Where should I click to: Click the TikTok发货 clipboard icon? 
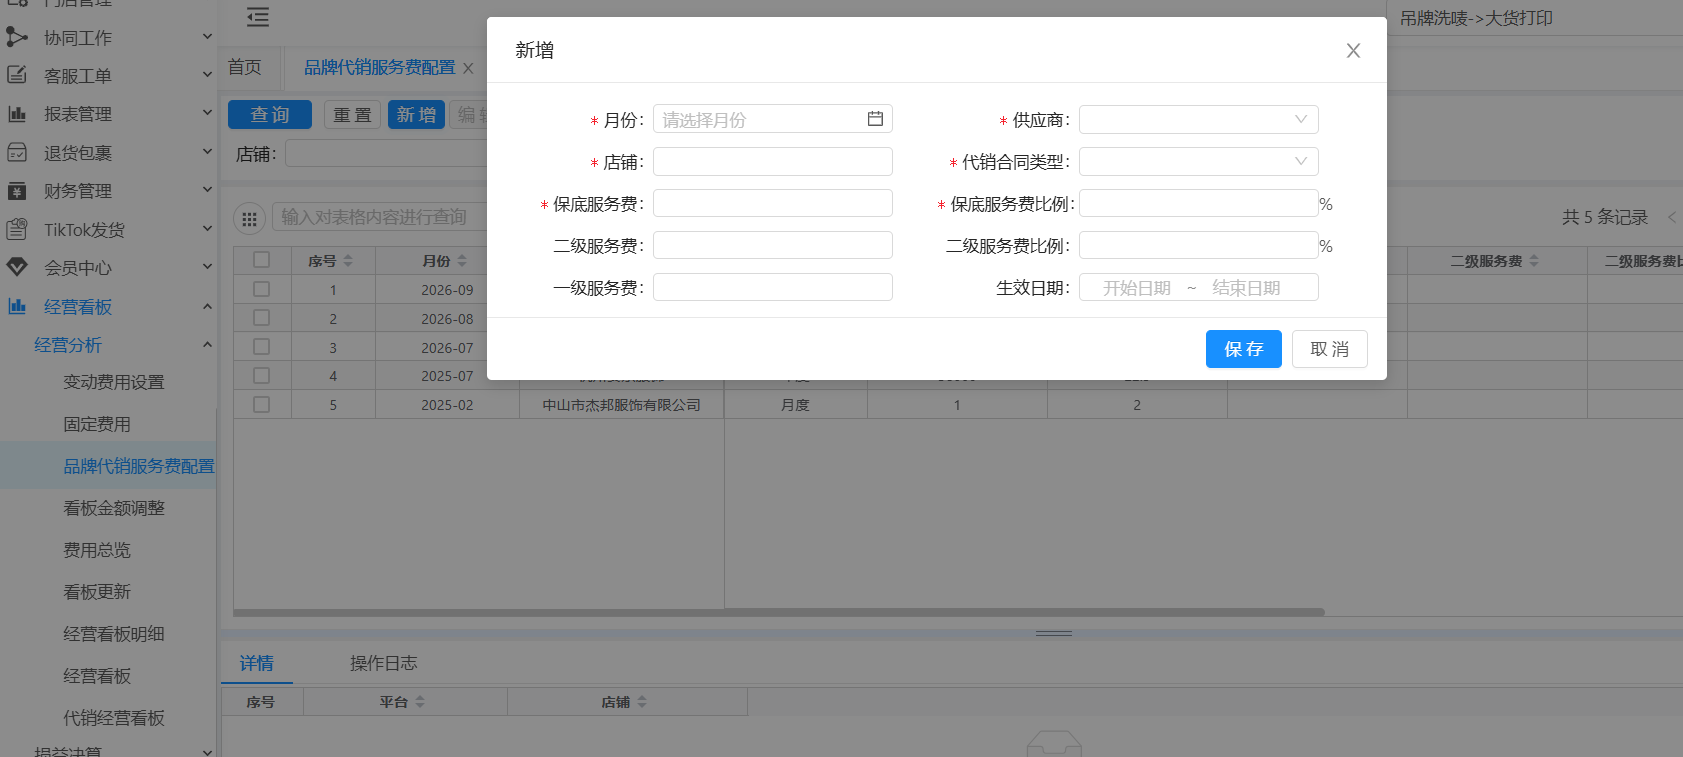coord(17,230)
